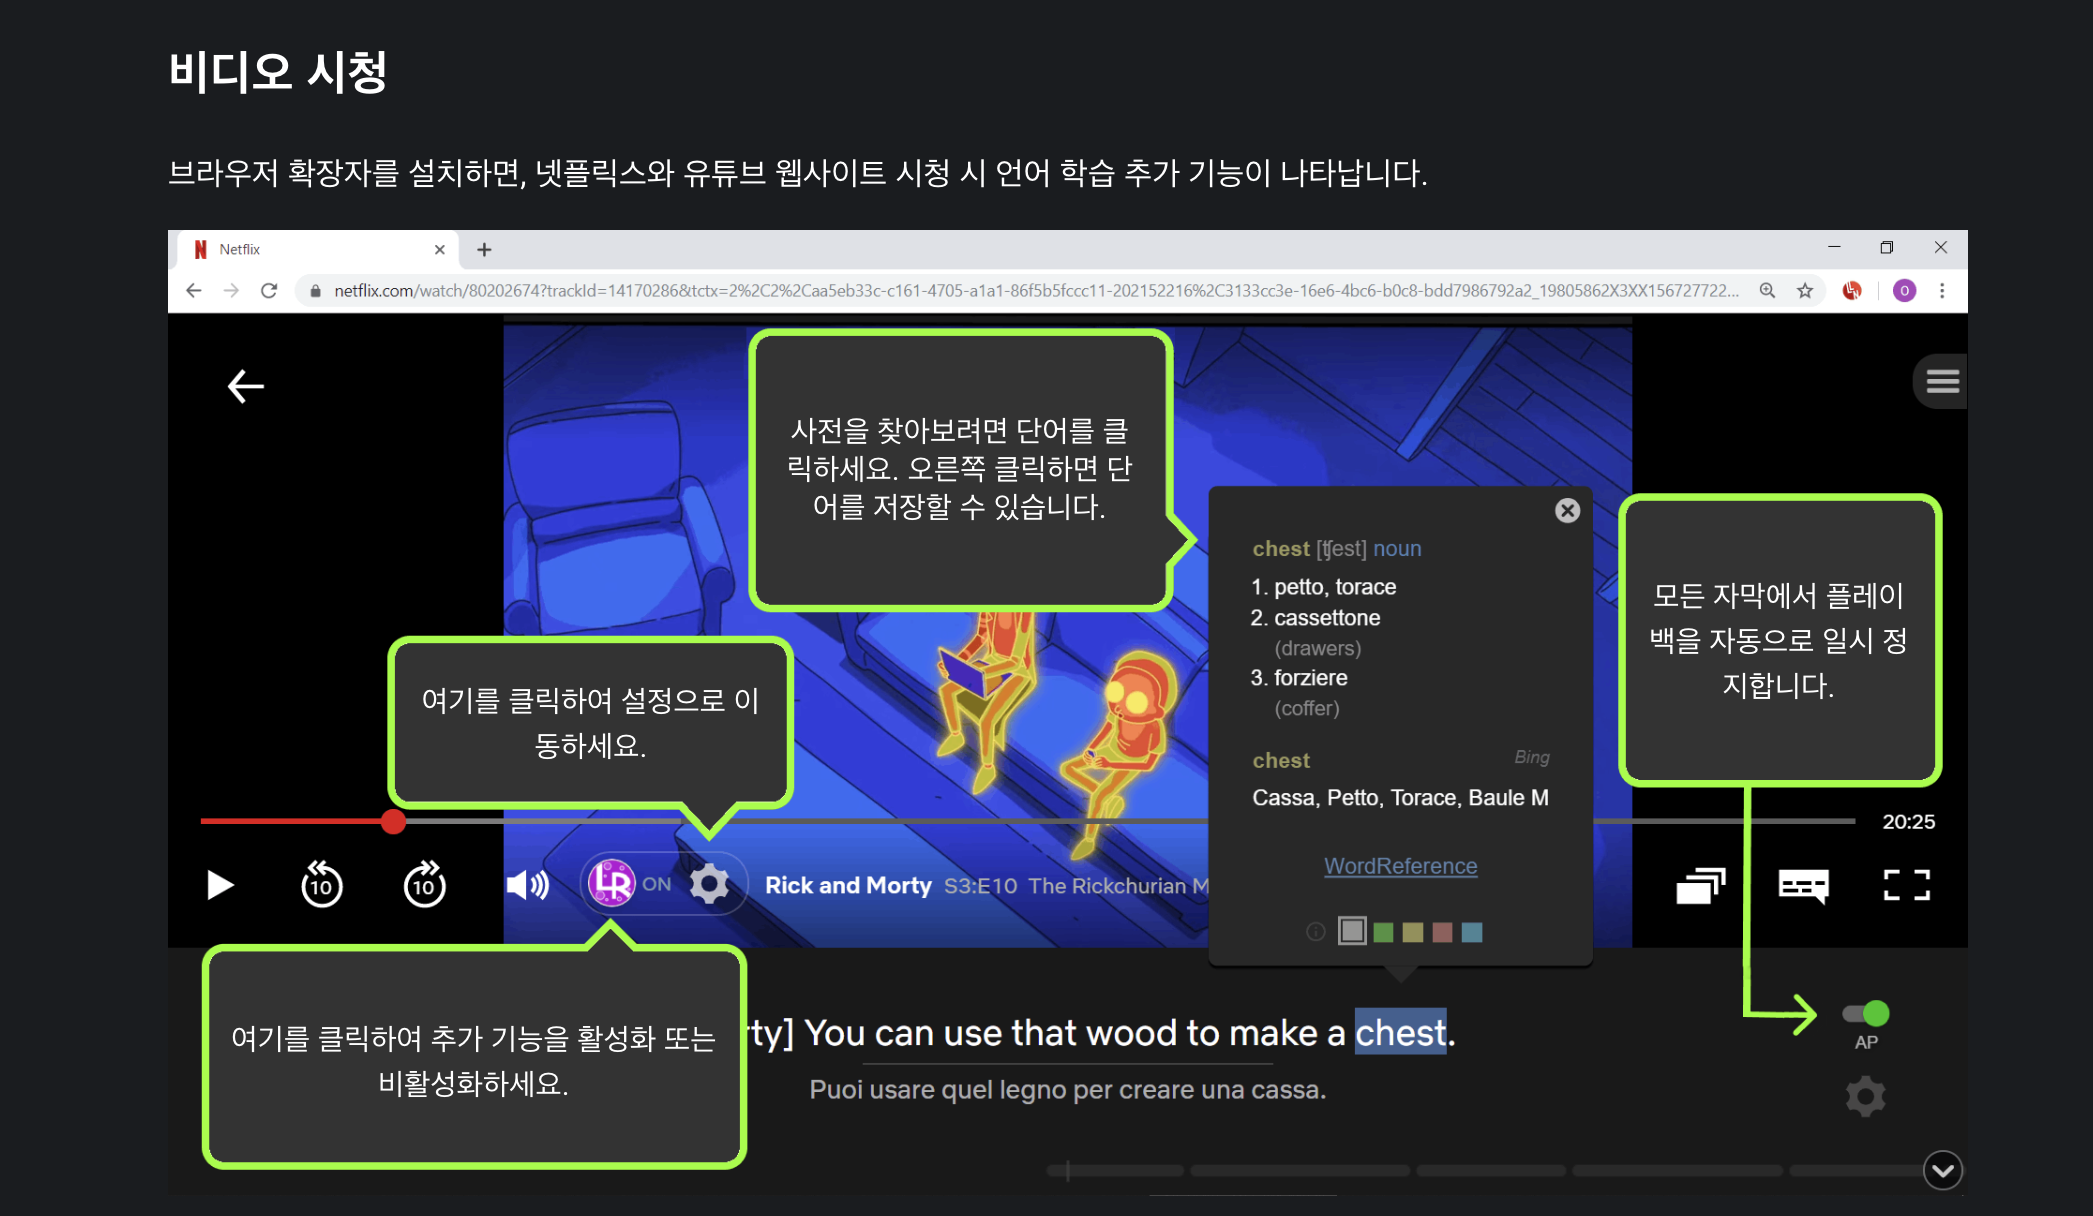Screen dimensions: 2093x1216
Task: Toggle the AP auto-pause switch
Action: 1866,1014
